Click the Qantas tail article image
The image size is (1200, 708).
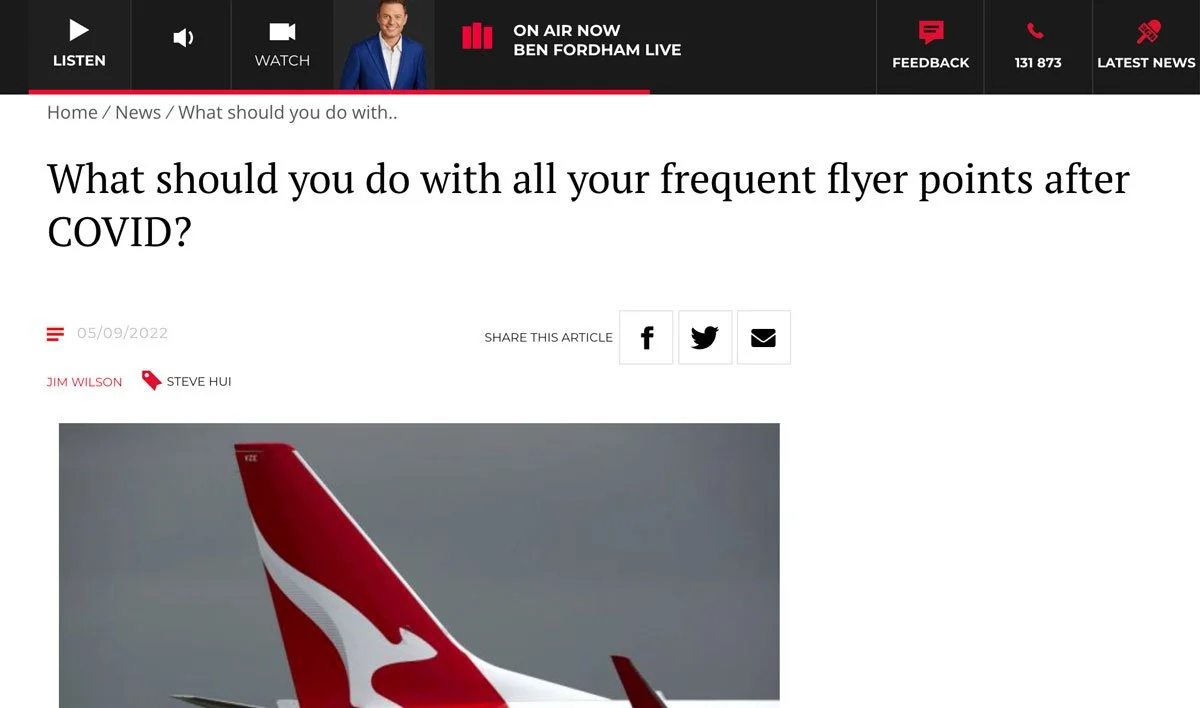pos(419,565)
